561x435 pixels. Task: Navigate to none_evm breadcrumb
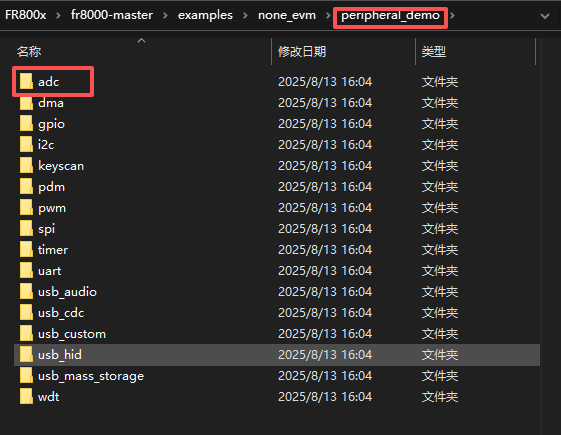coord(287,15)
